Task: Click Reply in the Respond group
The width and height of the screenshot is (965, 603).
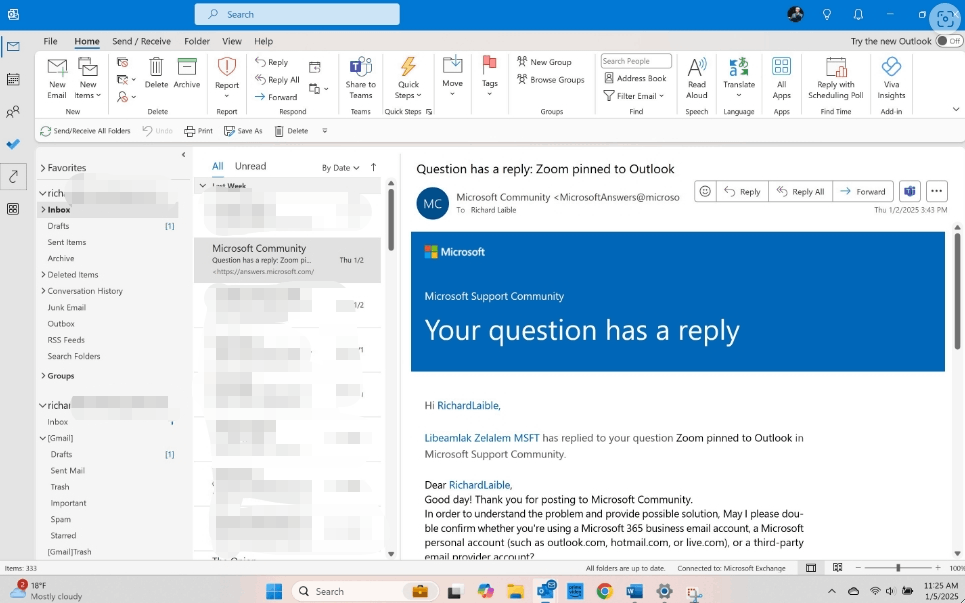Action: click(272, 62)
